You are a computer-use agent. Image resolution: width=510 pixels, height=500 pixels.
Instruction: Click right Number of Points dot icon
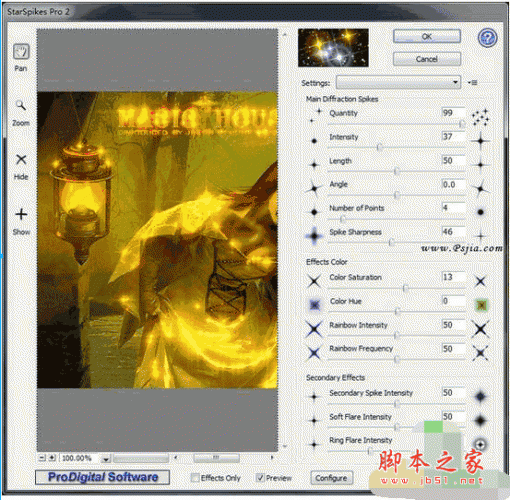click(480, 212)
